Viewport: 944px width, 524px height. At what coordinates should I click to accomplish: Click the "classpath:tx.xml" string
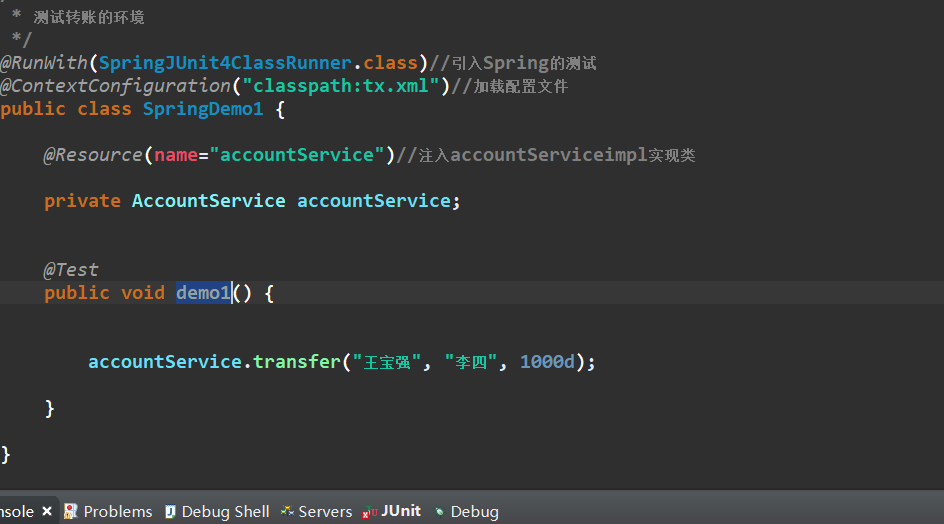(341, 86)
